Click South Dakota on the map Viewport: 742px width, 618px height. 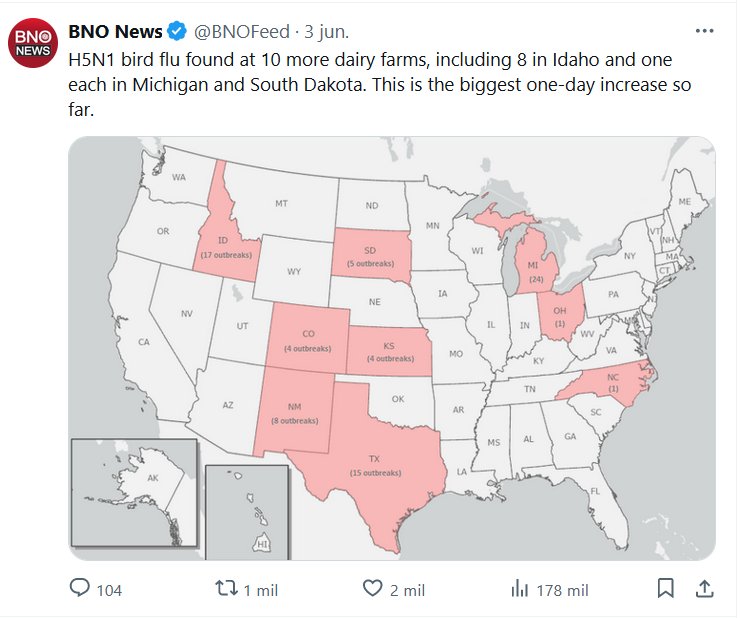(372, 256)
